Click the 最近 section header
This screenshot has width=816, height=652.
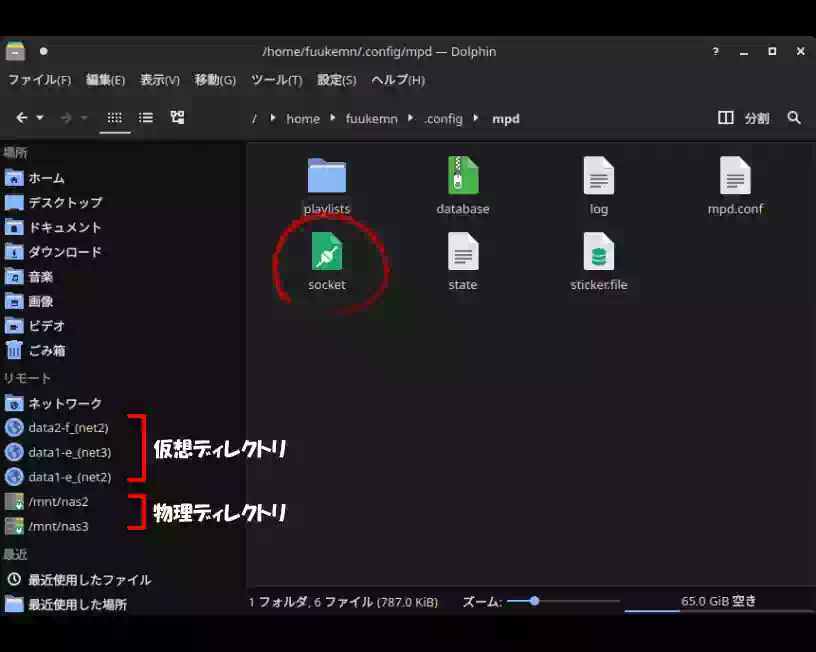[15, 554]
